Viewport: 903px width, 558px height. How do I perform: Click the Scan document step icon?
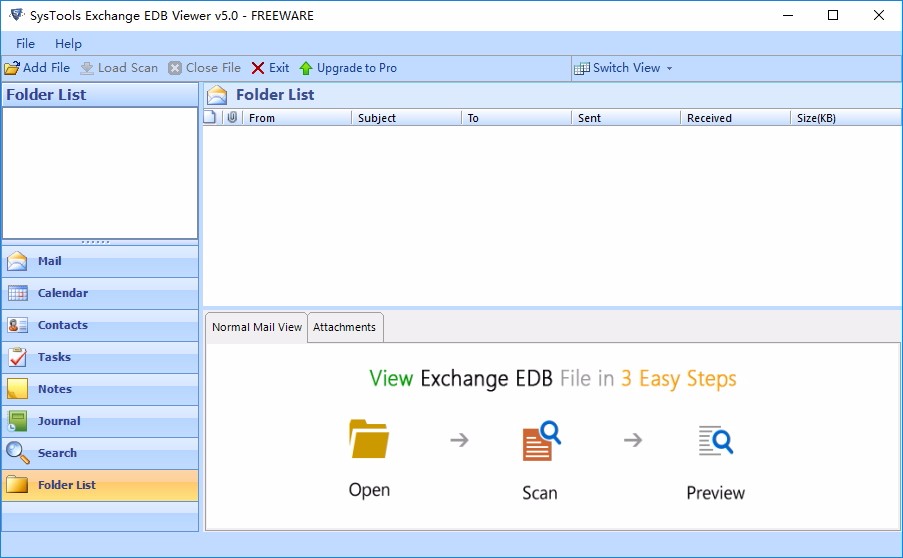[541, 441]
